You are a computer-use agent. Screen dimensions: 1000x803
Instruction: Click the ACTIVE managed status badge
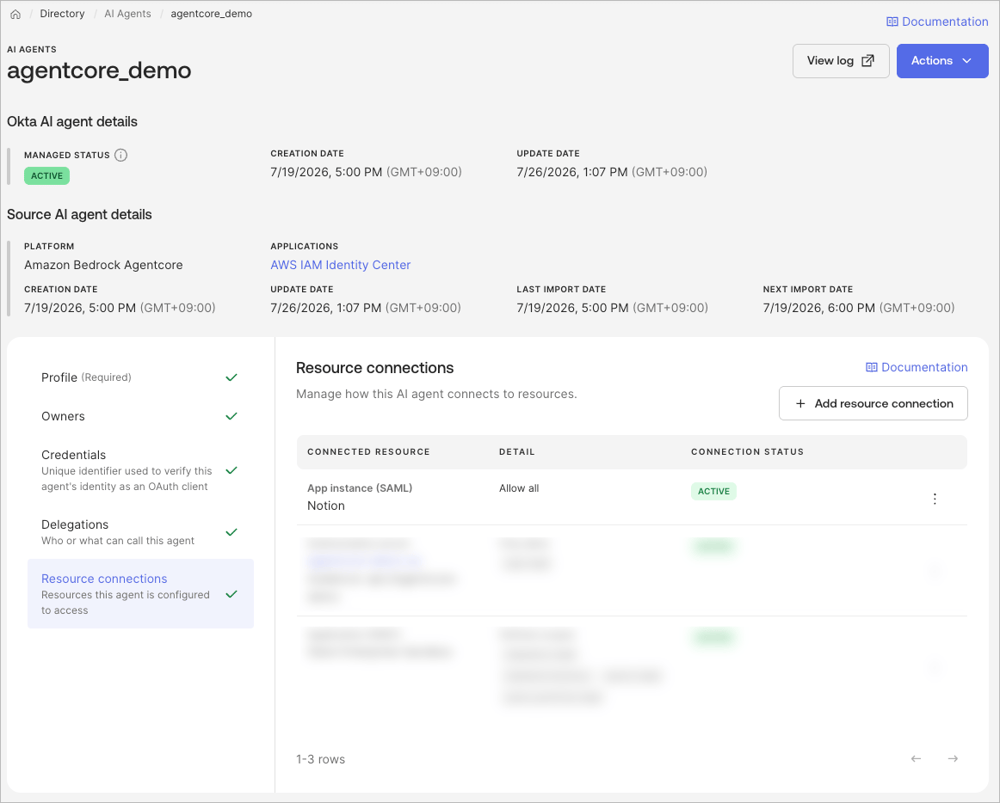pyautogui.click(x=47, y=176)
